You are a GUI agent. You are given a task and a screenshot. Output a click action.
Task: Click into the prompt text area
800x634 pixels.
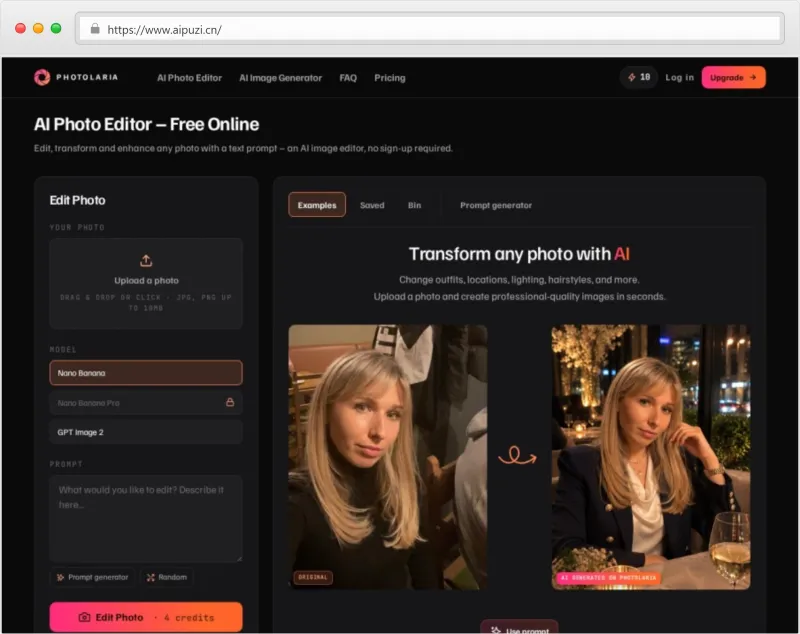point(146,519)
